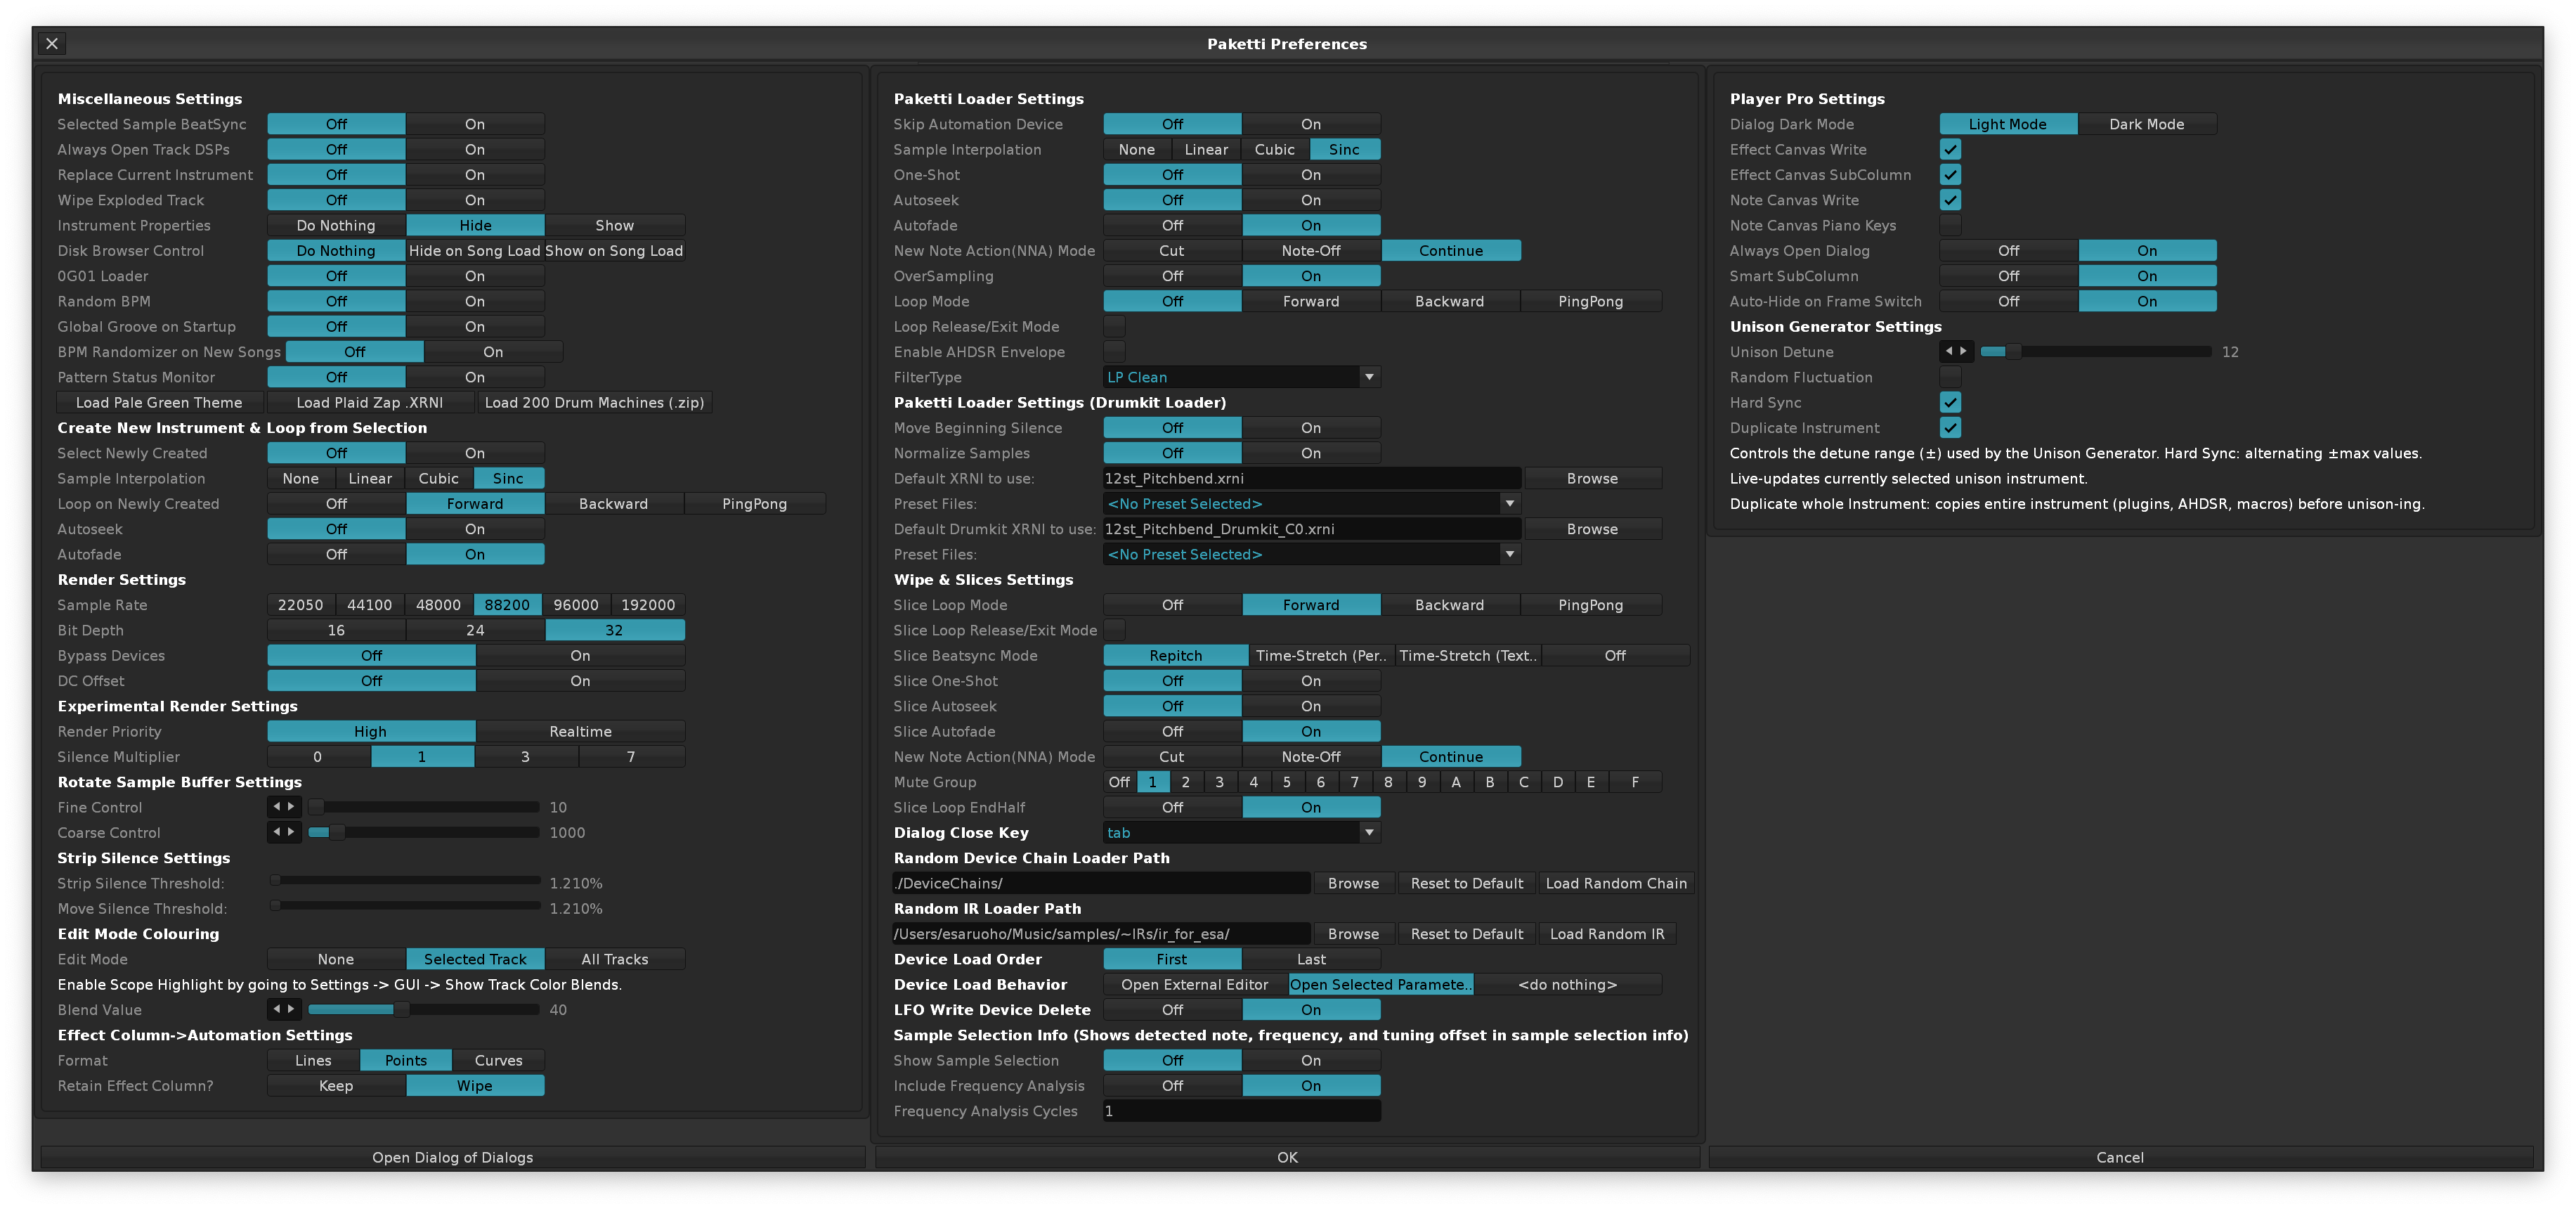
Task: Choose Keep for Retain Effect Column
Action: (x=336, y=1085)
